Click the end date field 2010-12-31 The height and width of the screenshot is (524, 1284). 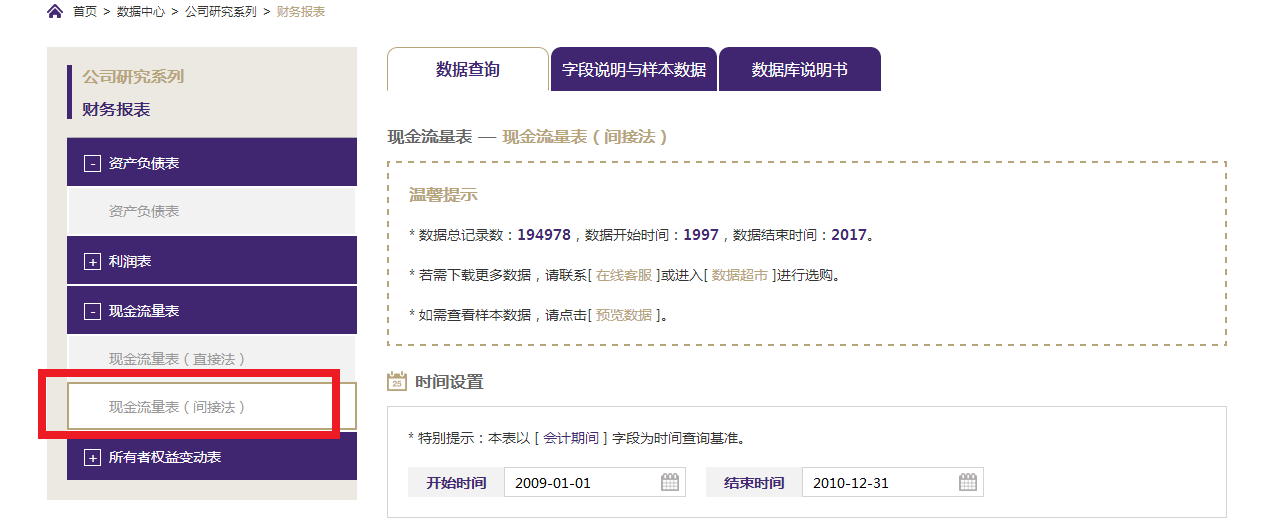point(893,482)
